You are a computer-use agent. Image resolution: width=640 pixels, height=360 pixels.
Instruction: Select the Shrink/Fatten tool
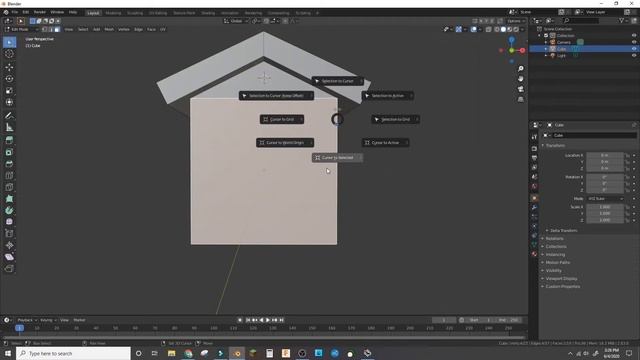point(9,245)
